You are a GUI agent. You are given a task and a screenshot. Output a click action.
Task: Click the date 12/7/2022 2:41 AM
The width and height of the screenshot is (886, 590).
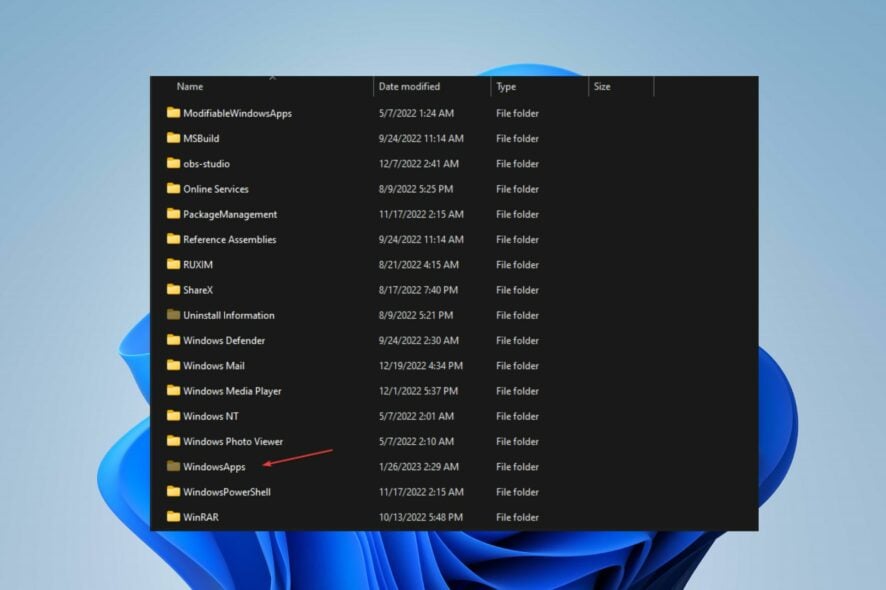pyautogui.click(x=419, y=164)
